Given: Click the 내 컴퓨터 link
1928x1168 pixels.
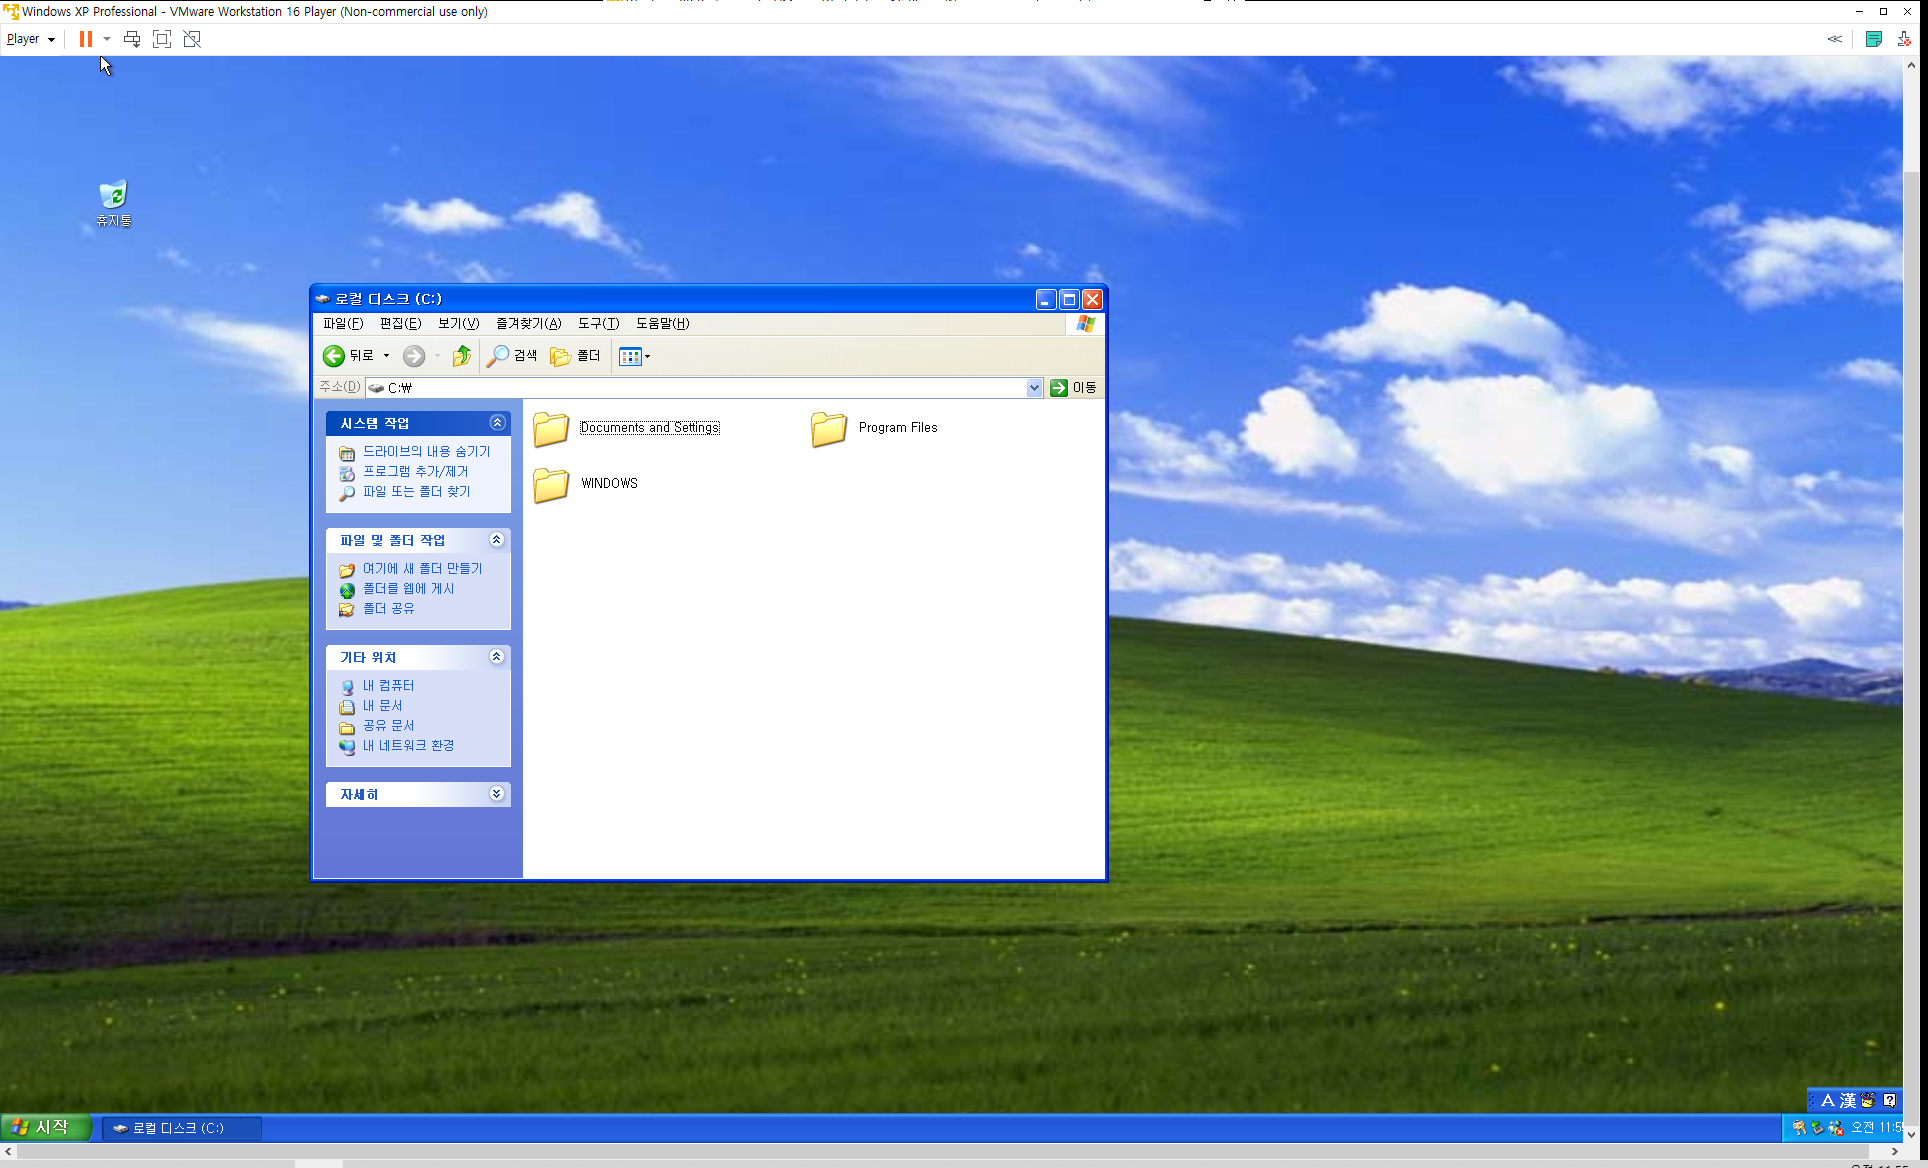Looking at the screenshot, I should tap(388, 685).
